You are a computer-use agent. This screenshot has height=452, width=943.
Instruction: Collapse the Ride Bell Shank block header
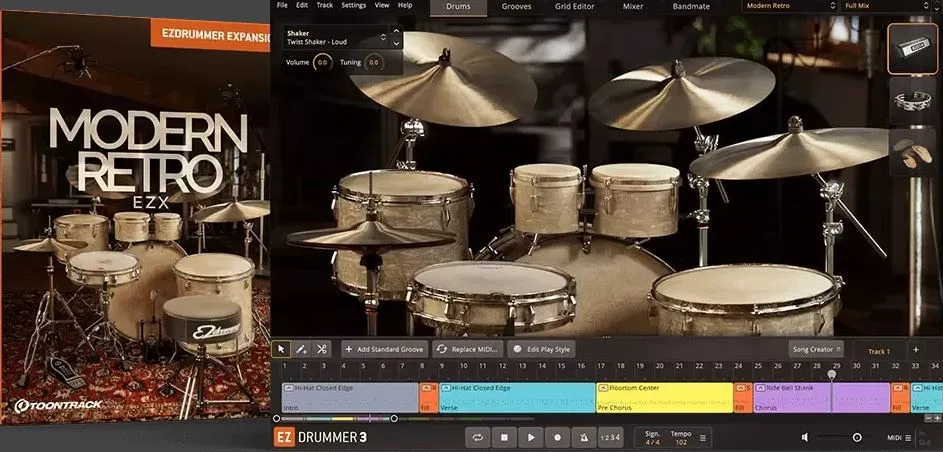tap(760, 388)
